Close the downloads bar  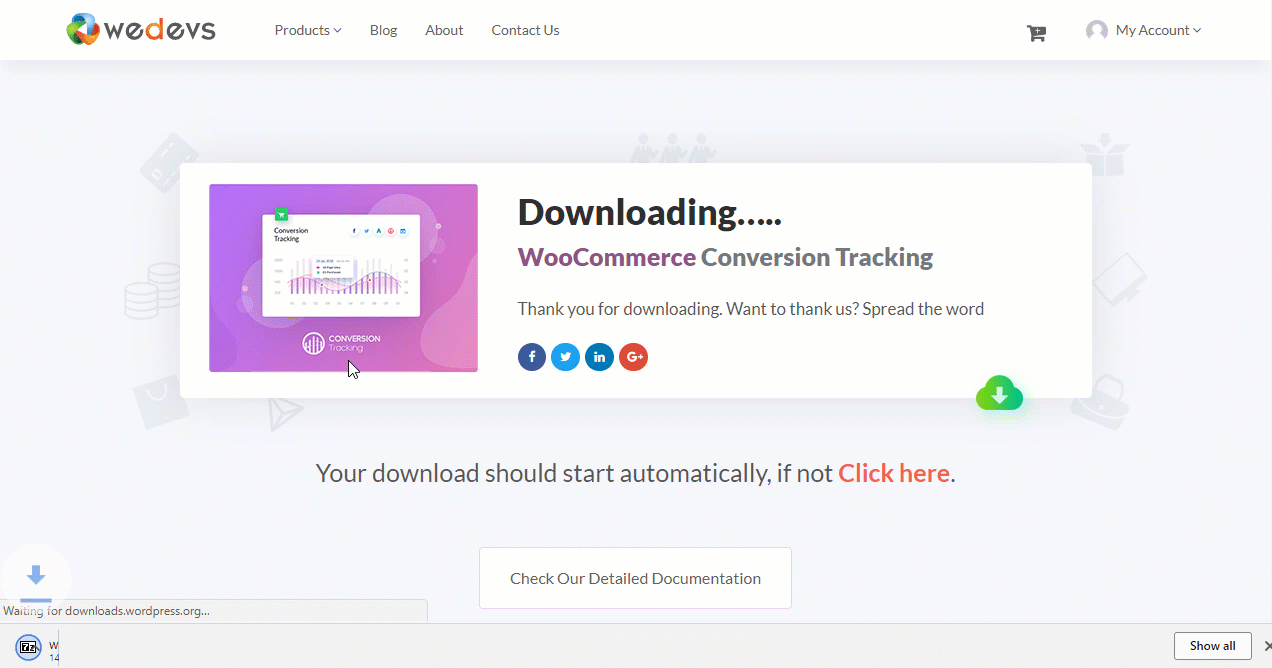click(1267, 646)
